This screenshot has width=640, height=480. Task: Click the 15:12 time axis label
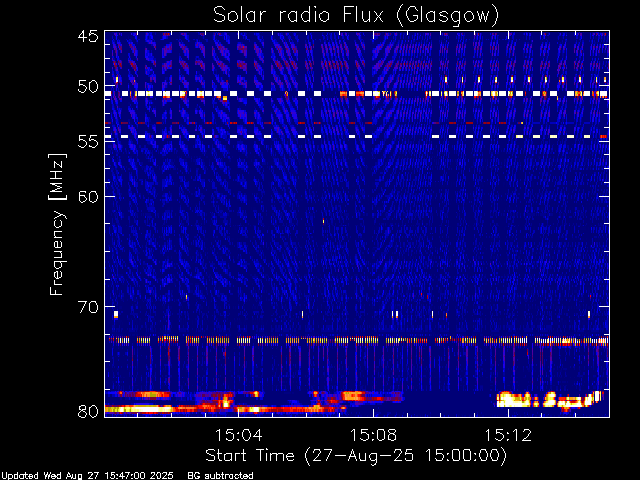pyautogui.click(x=508, y=435)
